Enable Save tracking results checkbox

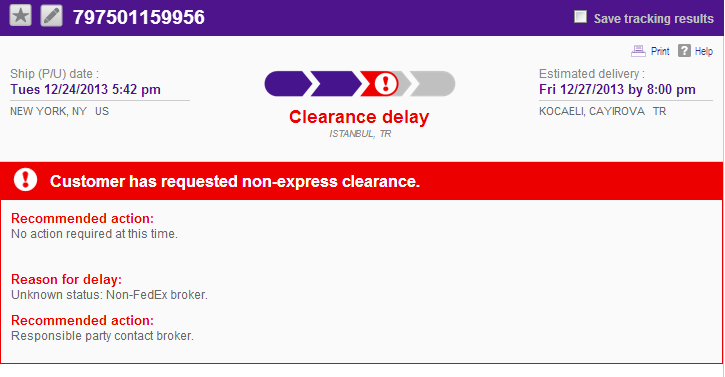(580, 17)
